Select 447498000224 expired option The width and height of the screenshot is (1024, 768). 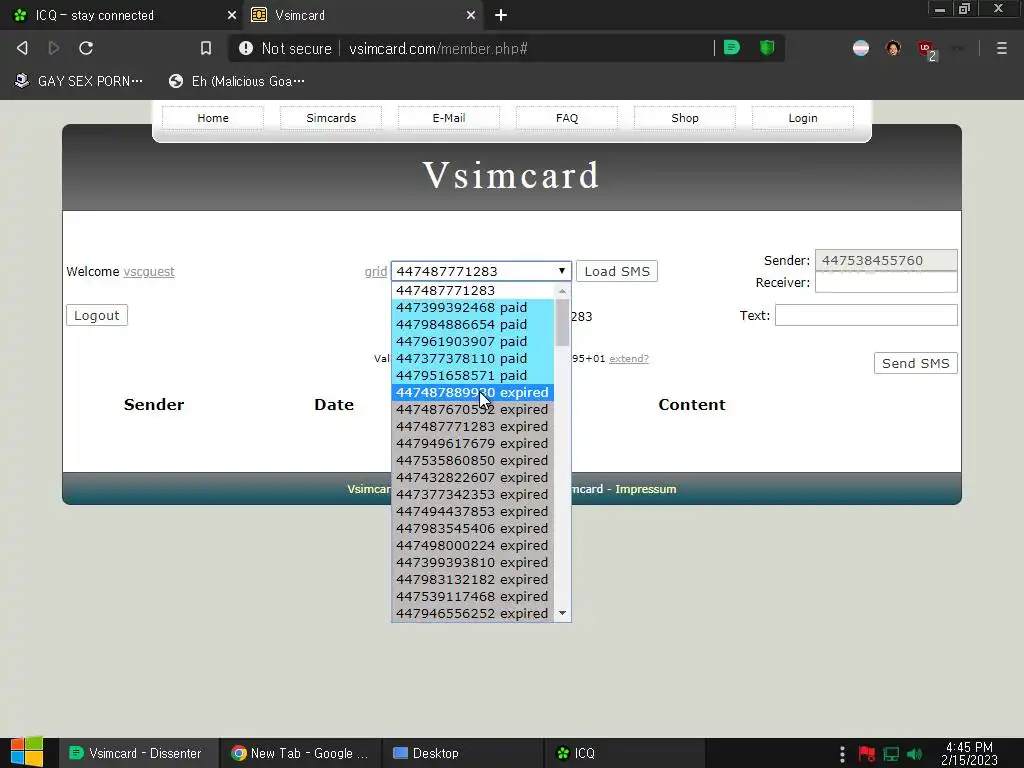(473, 545)
